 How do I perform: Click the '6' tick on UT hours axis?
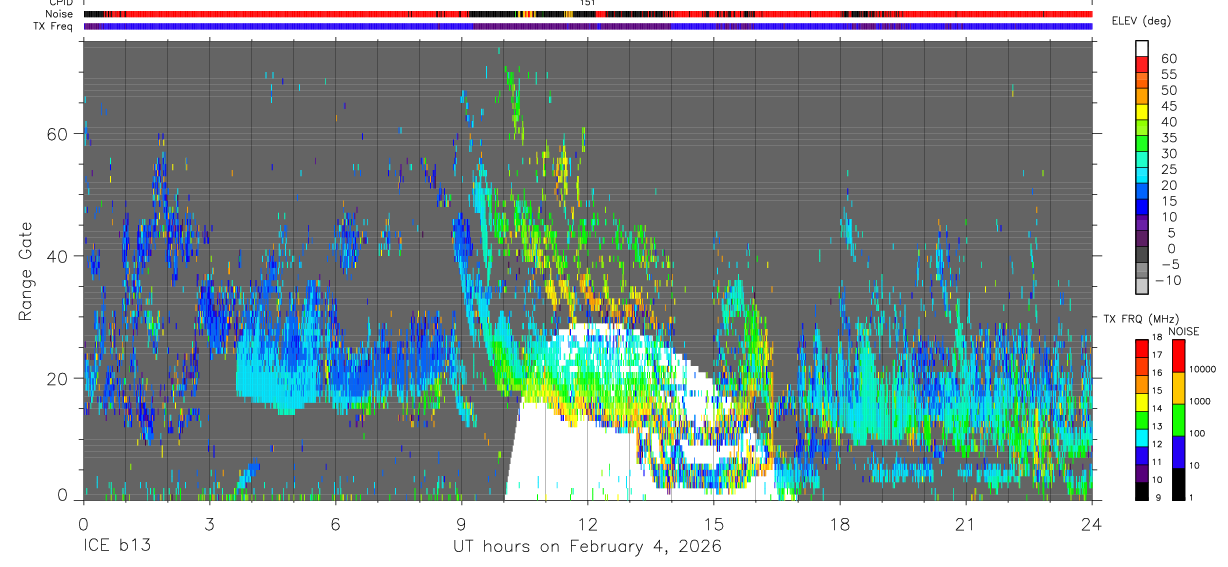click(335, 524)
